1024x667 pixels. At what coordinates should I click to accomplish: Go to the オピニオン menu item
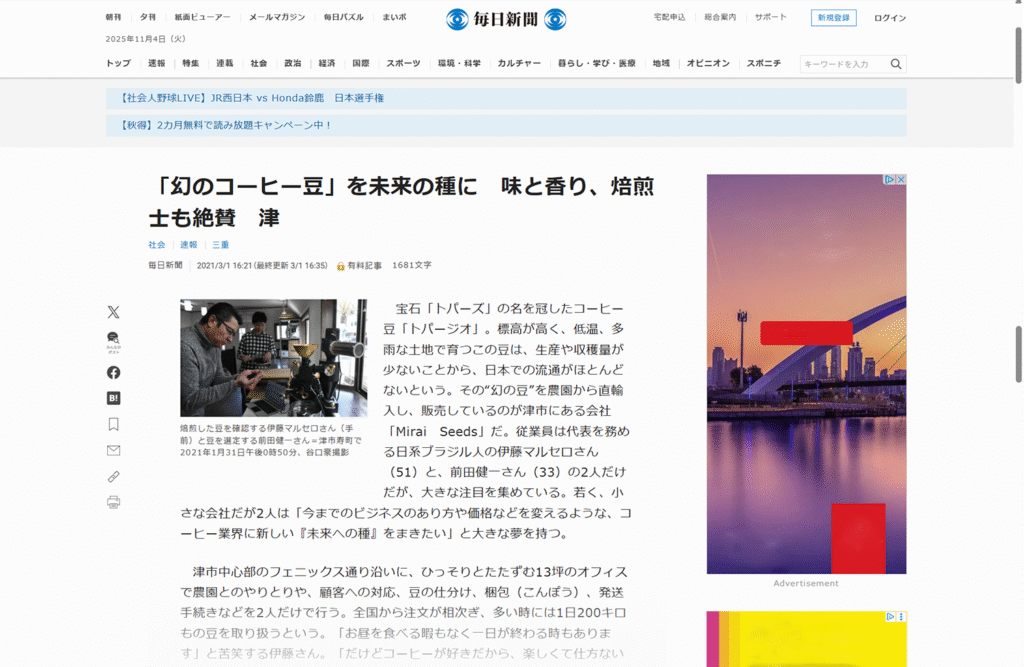click(x=707, y=63)
